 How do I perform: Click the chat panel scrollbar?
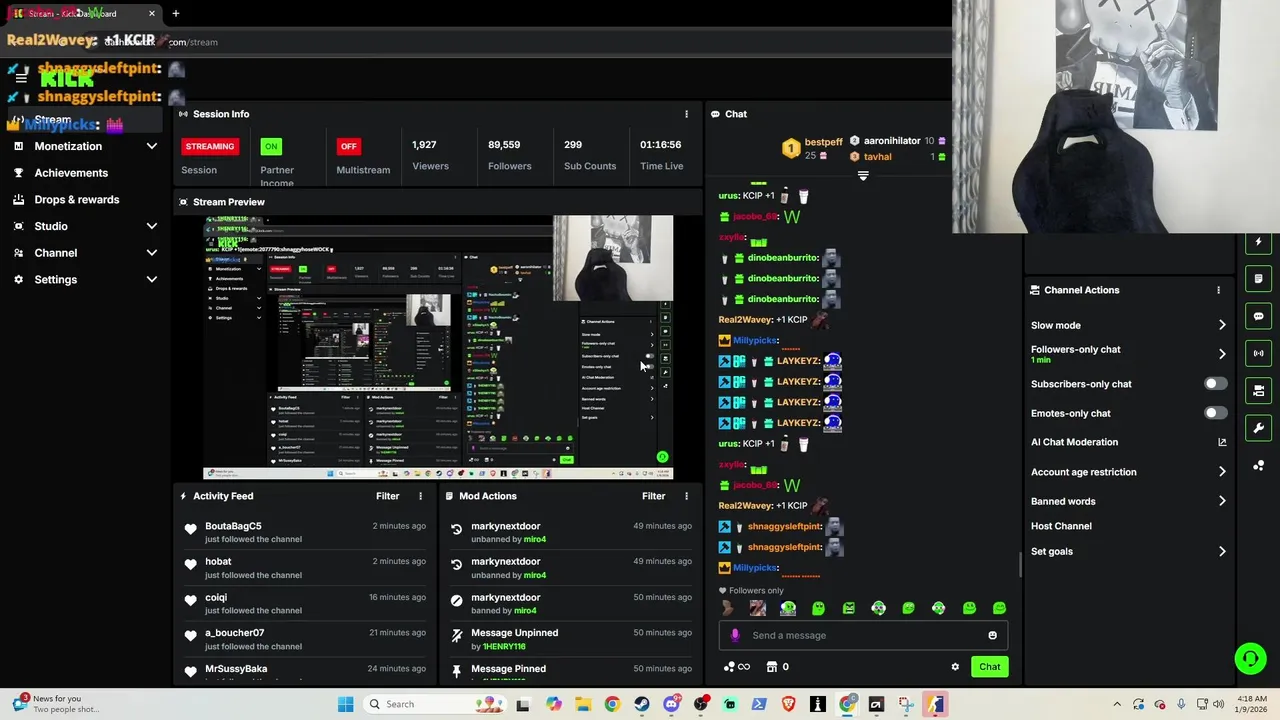(x=1020, y=565)
